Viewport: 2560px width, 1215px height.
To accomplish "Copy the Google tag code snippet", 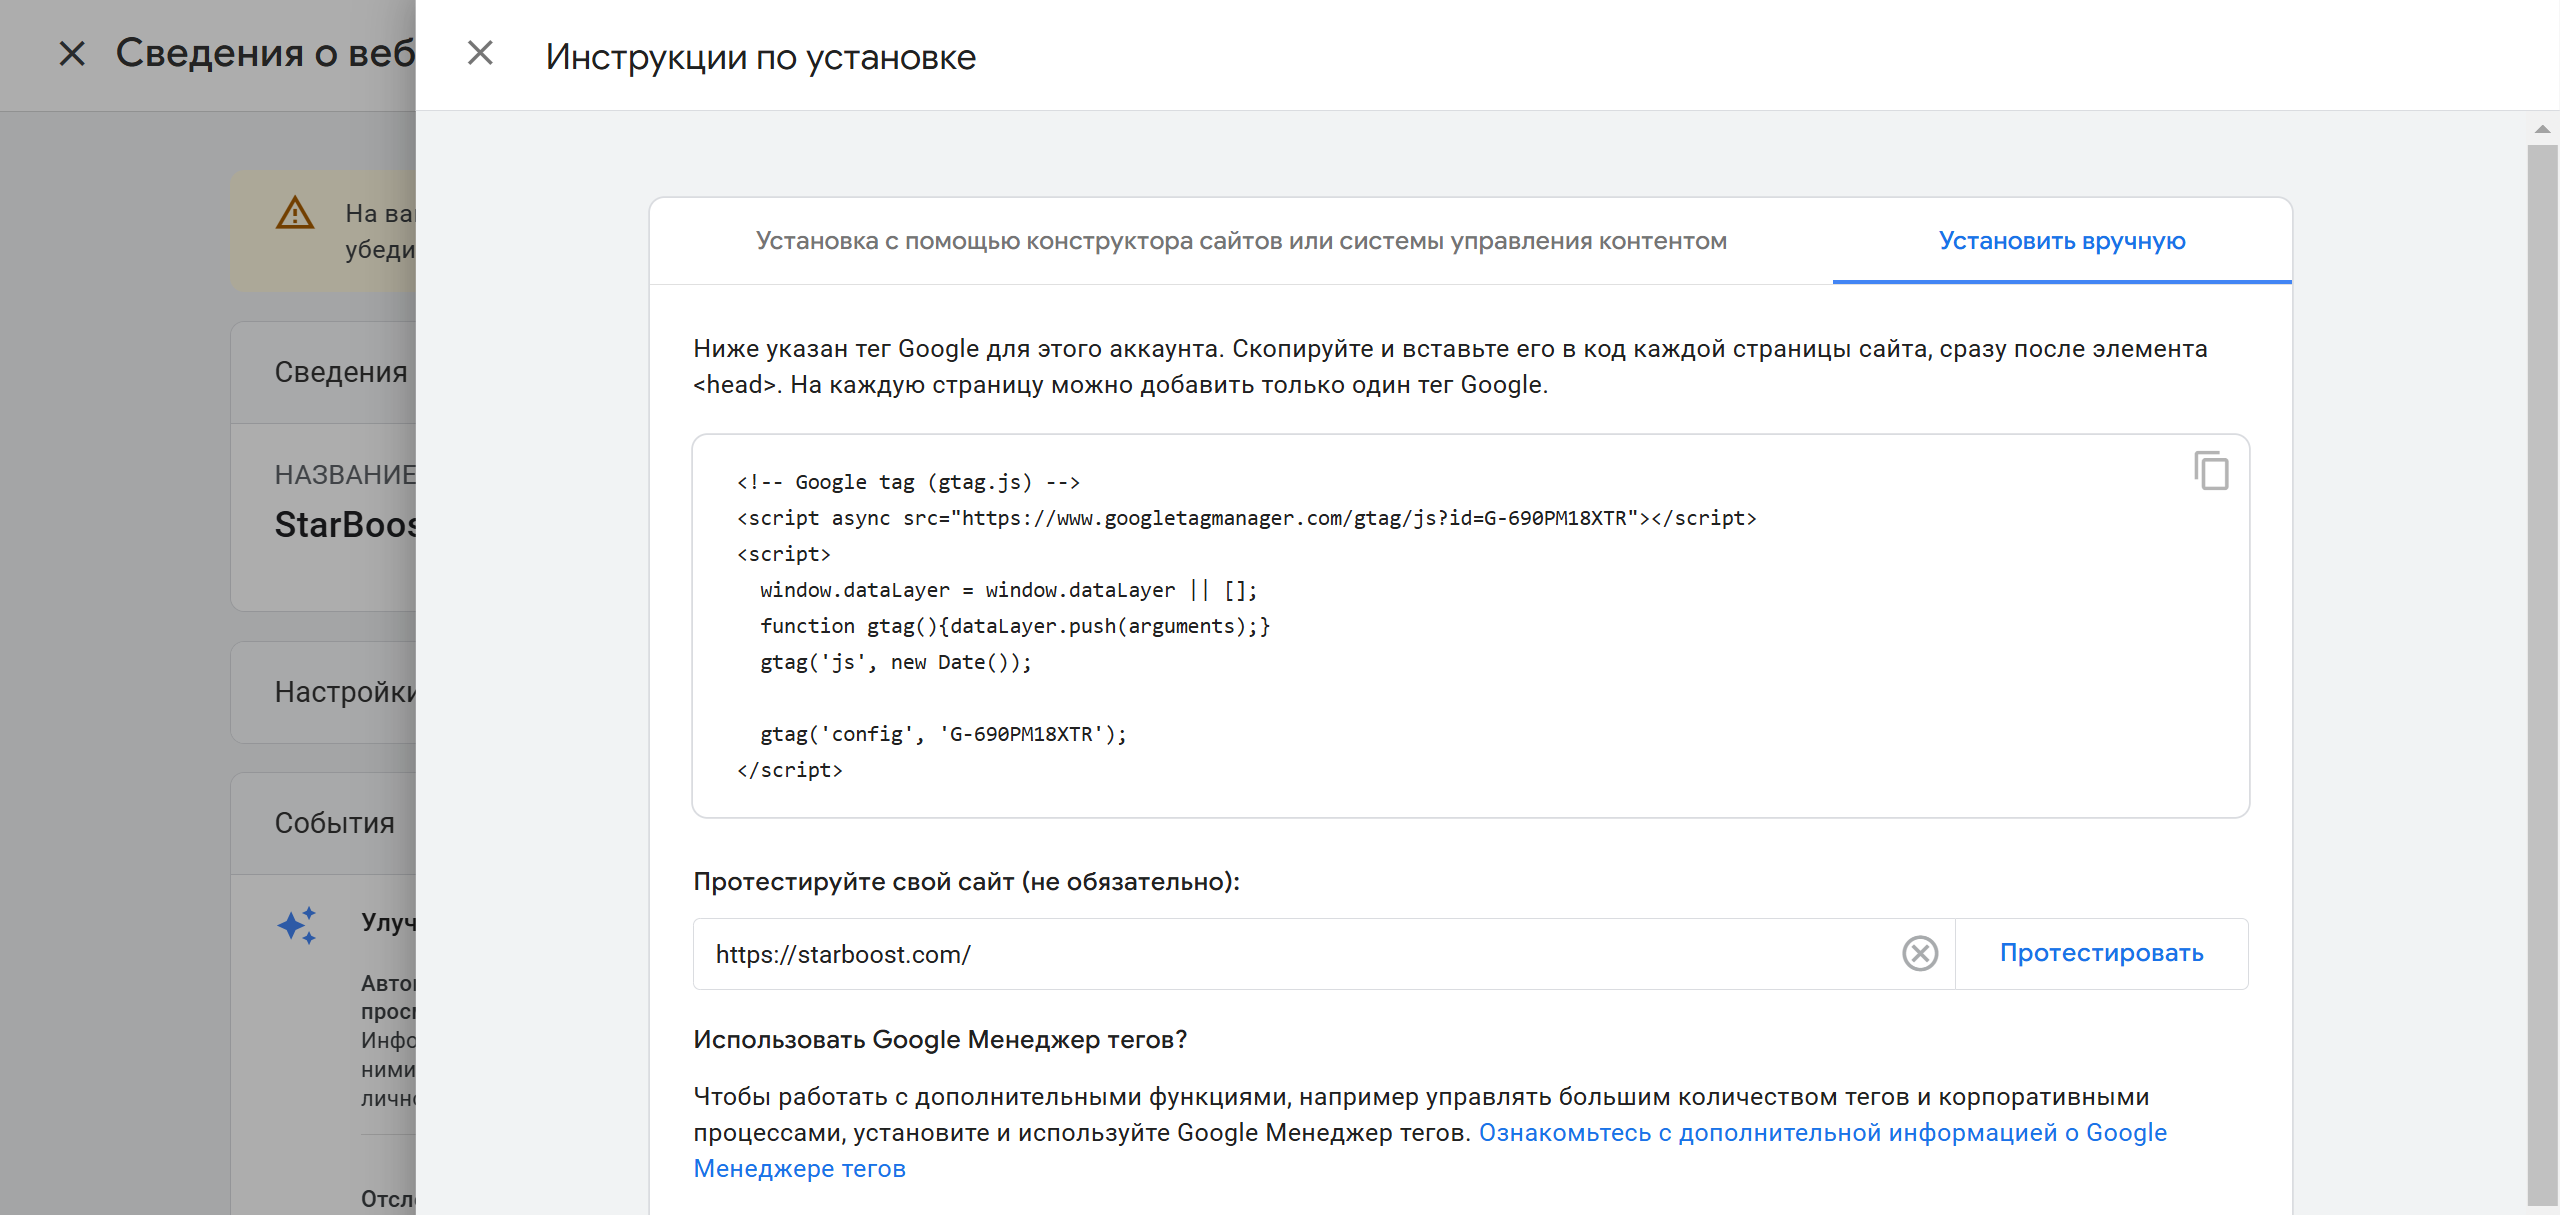I will (x=2211, y=471).
